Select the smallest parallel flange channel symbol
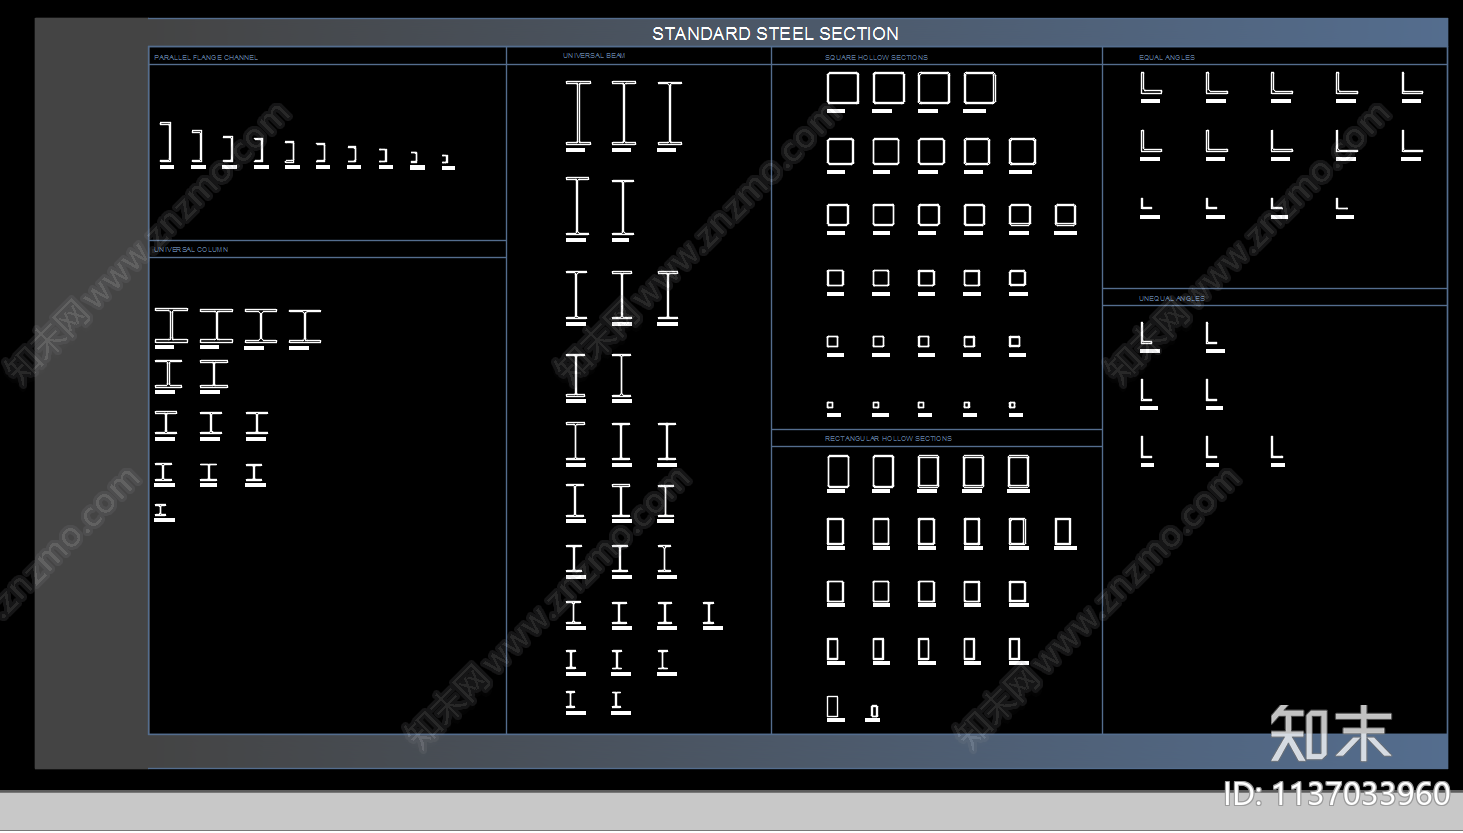This screenshot has height=833, width=1463. click(447, 159)
